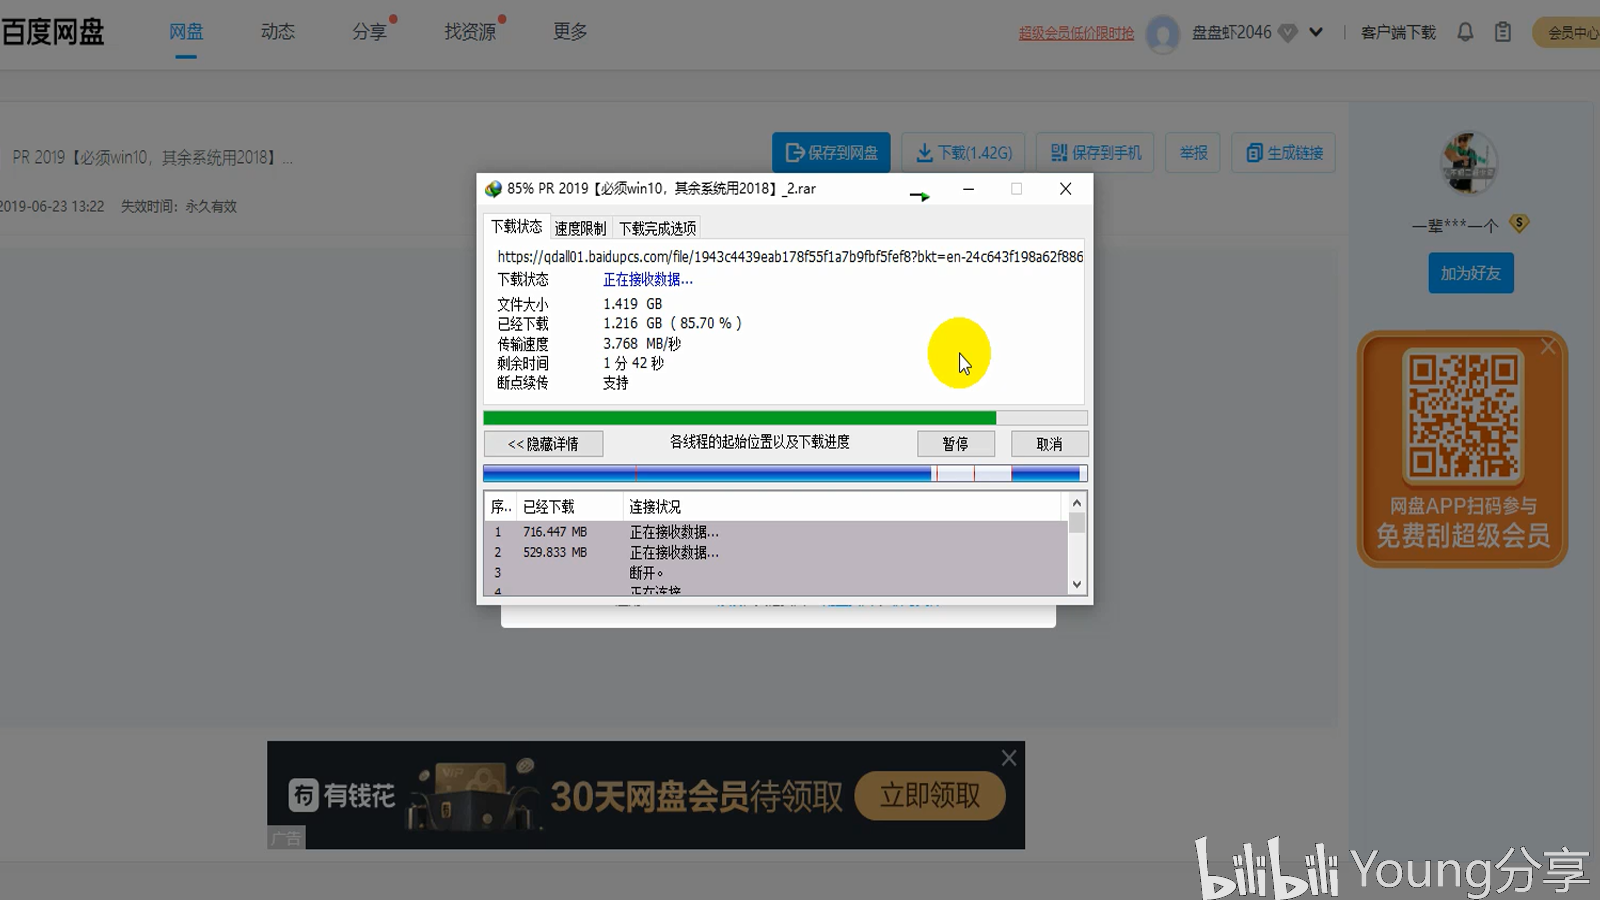Close the 有钱花 ad banner
Viewport: 1600px width, 900px height.
1008,757
